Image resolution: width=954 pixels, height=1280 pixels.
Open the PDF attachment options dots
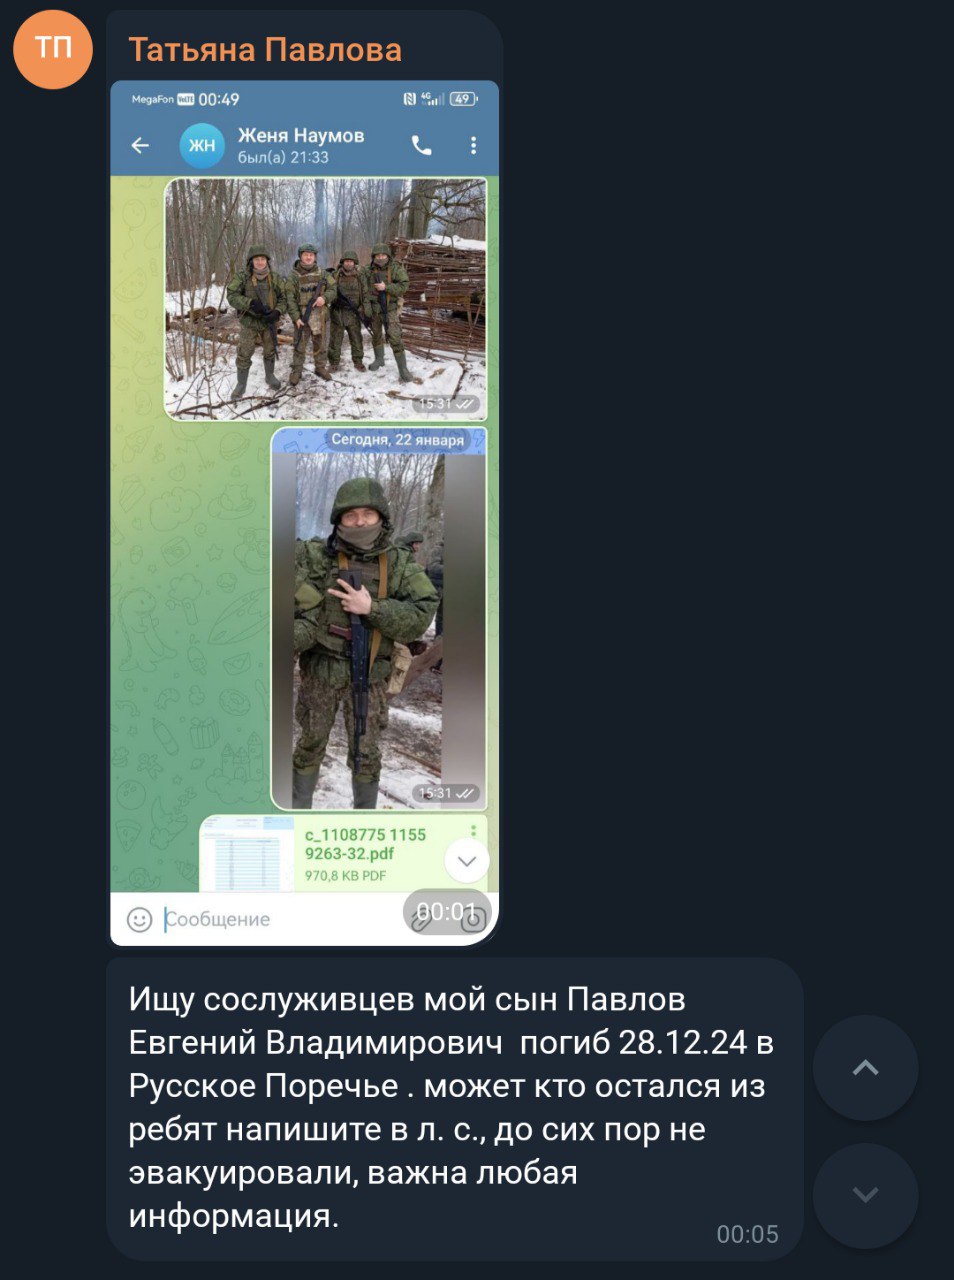473,831
